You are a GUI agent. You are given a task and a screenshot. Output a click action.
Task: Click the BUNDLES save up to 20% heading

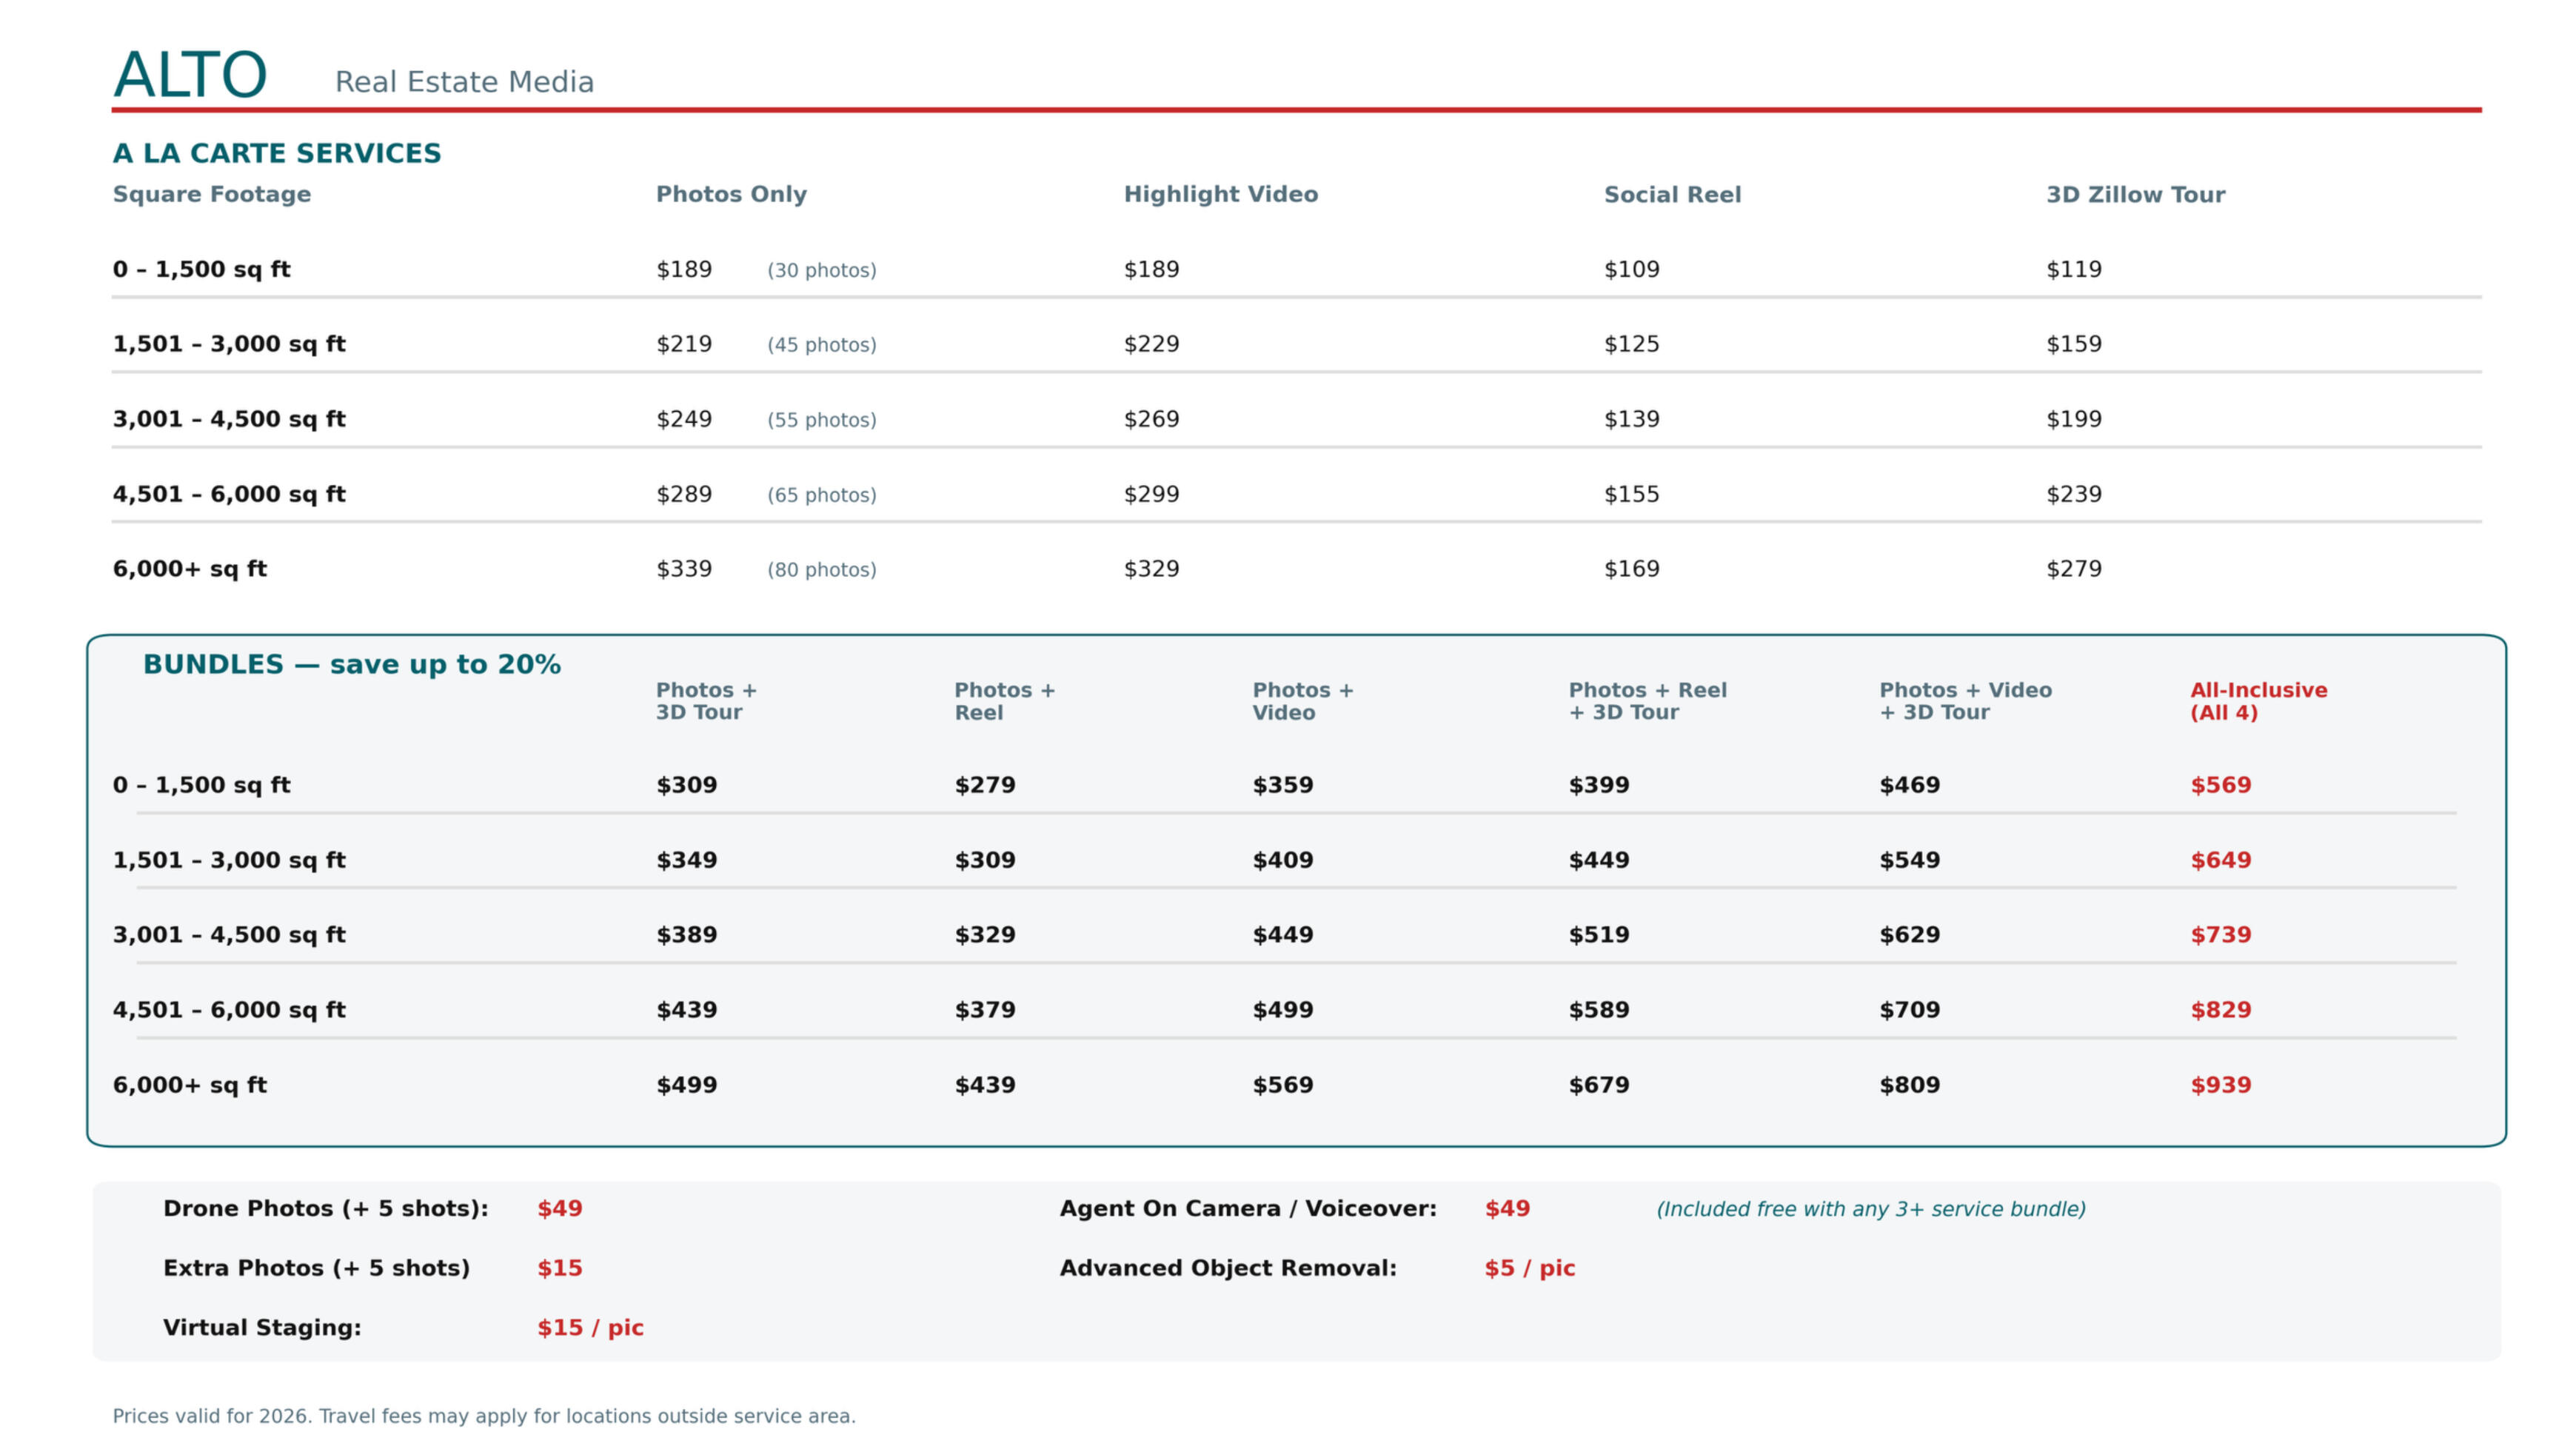click(351, 664)
